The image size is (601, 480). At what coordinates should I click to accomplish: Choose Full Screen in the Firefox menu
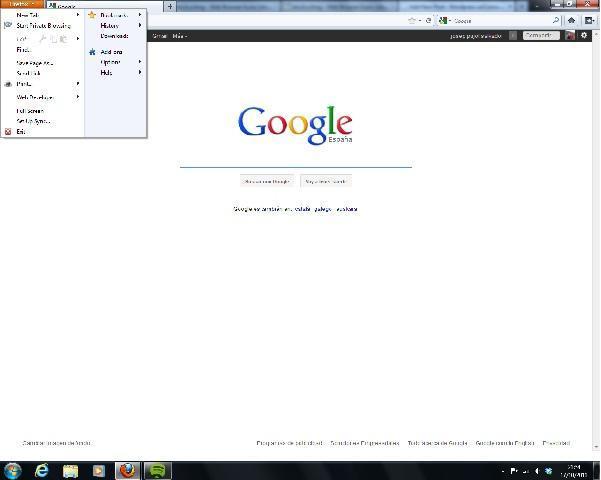point(30,111)
